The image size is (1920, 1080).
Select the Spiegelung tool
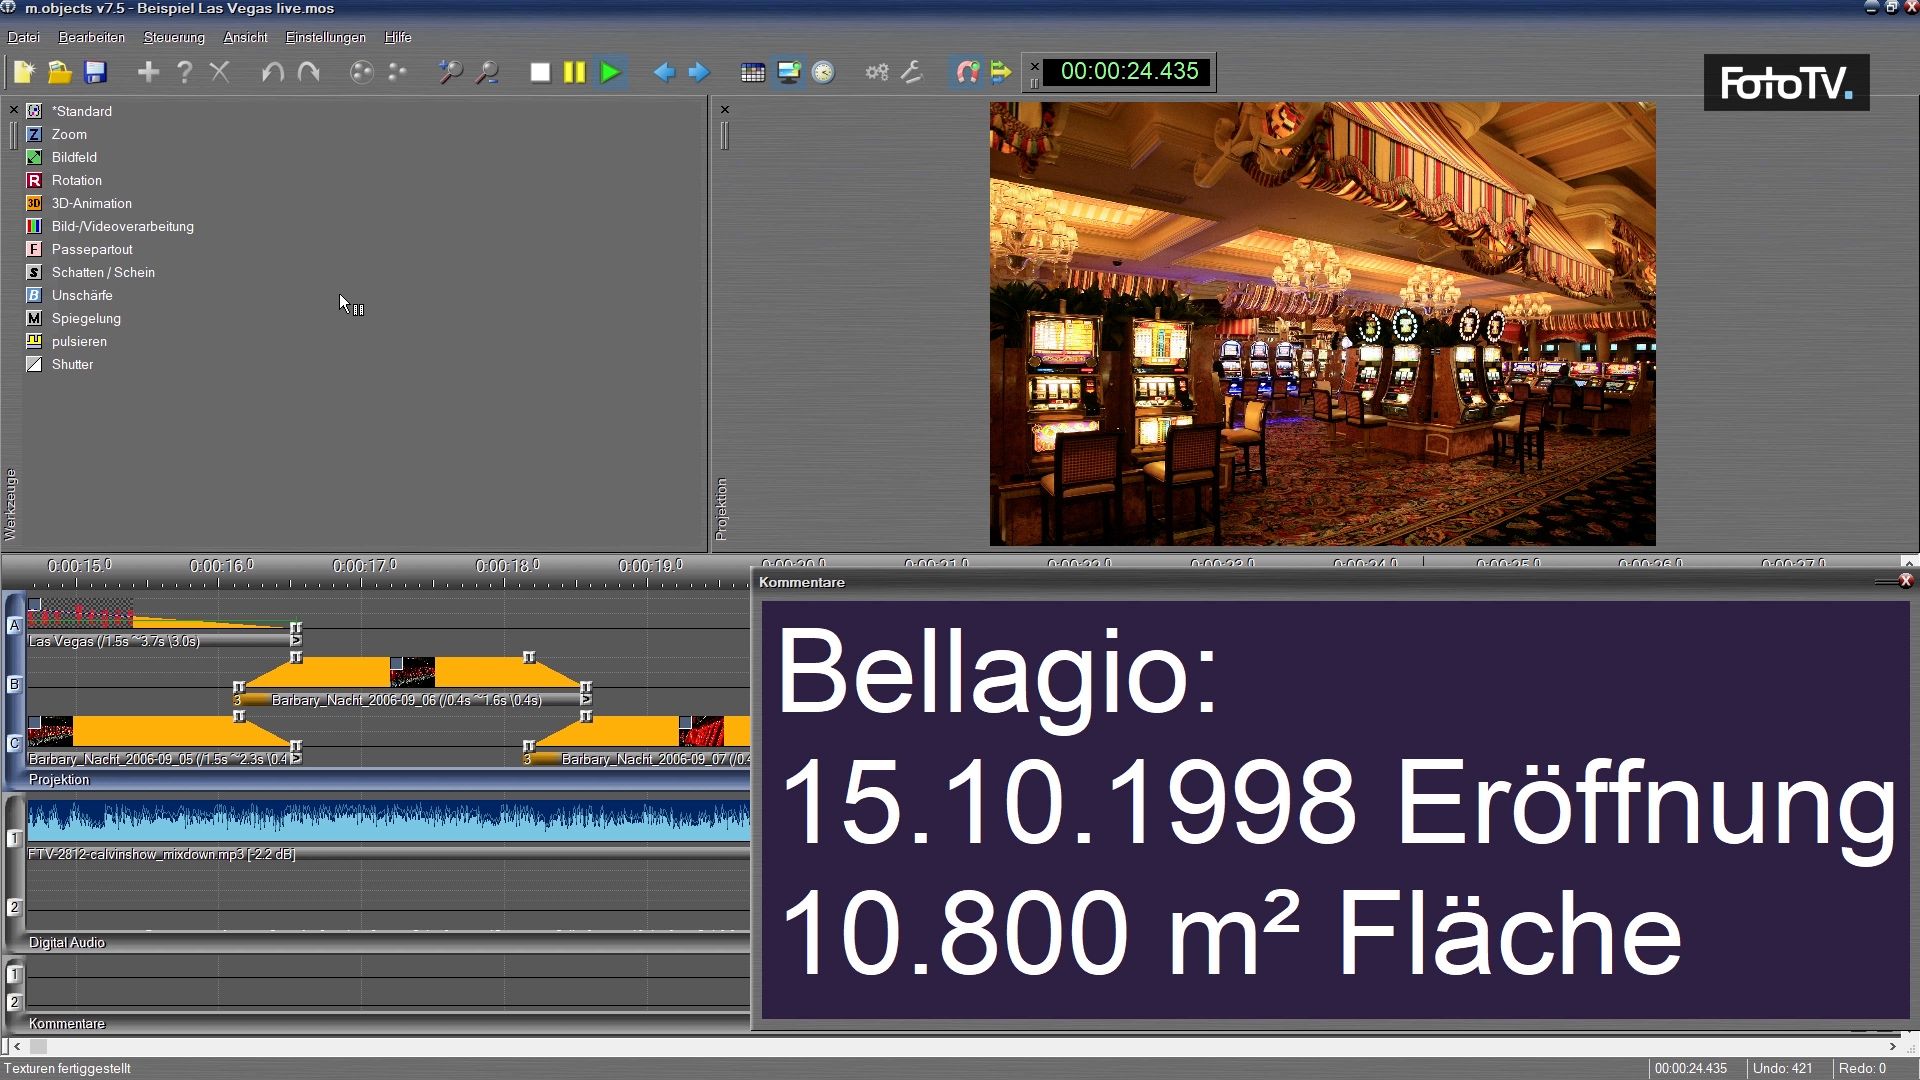pos(73,318)
